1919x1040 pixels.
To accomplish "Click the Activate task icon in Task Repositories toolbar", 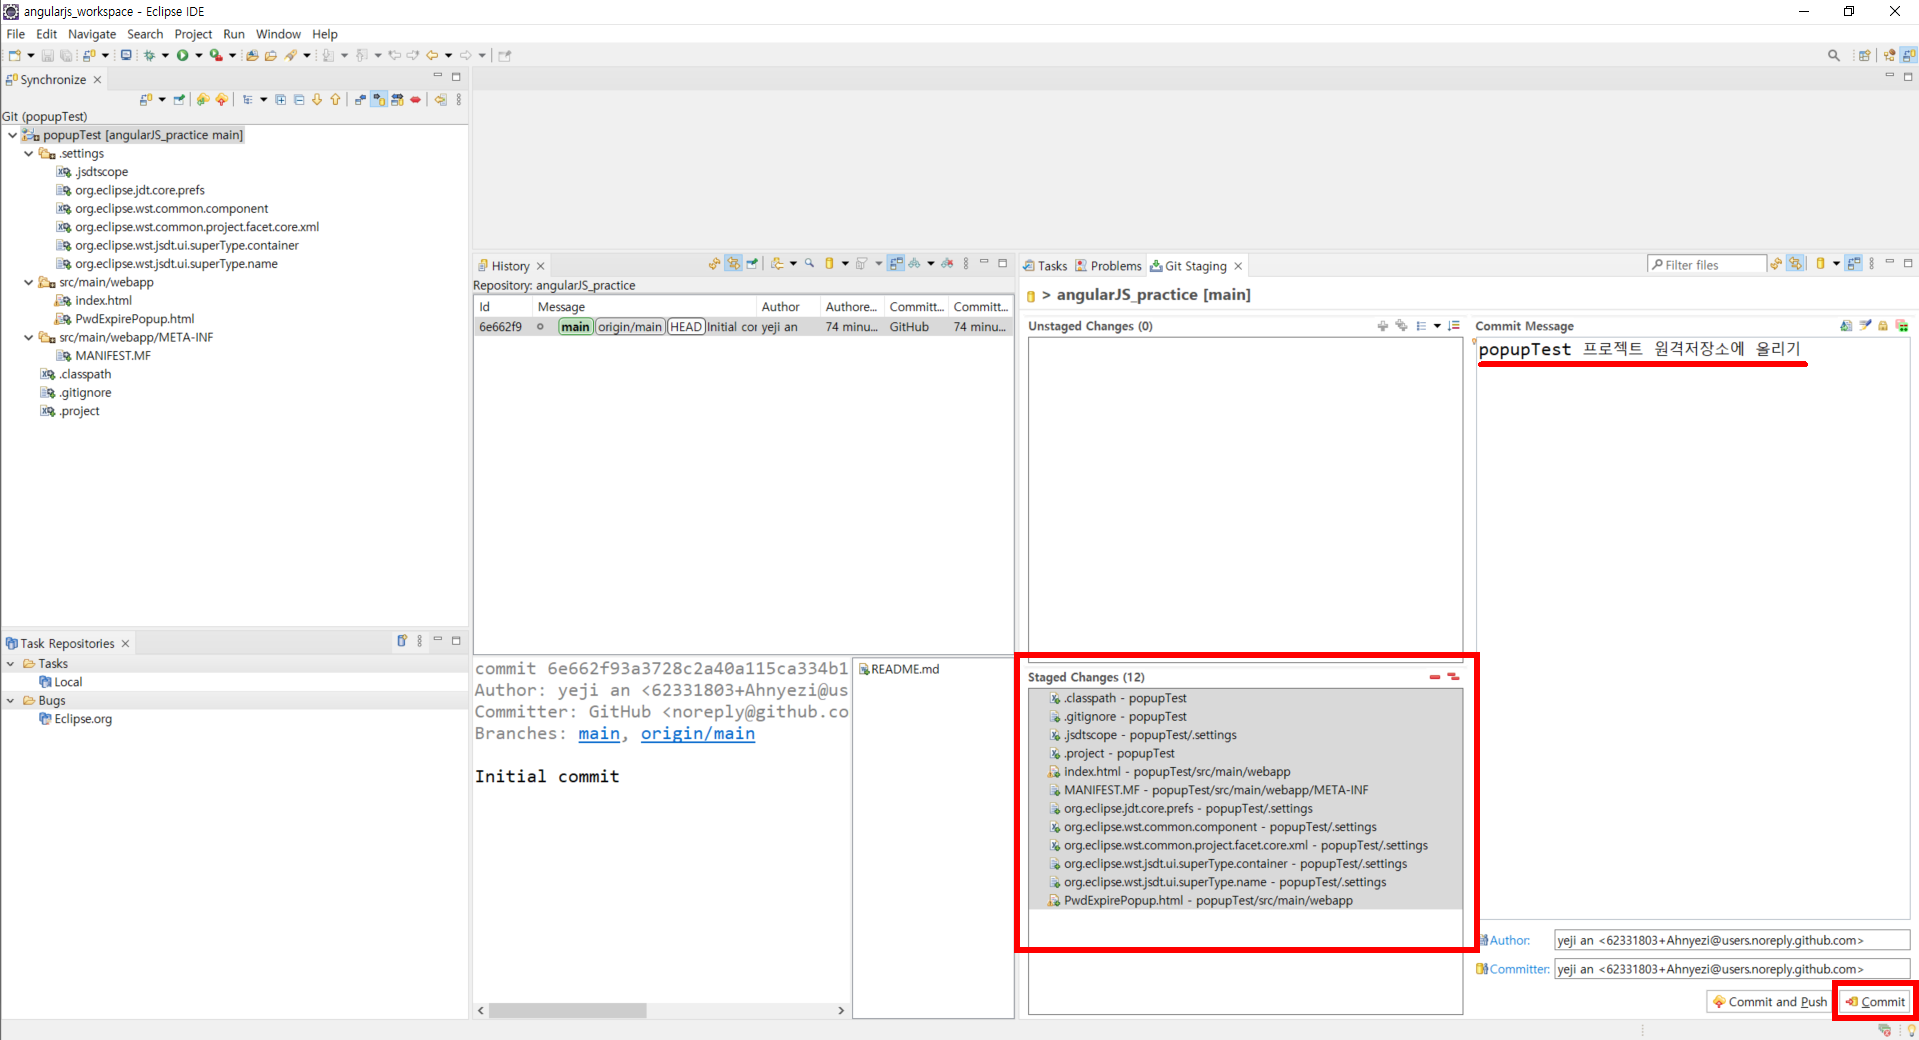I will [x=402, y=641].
